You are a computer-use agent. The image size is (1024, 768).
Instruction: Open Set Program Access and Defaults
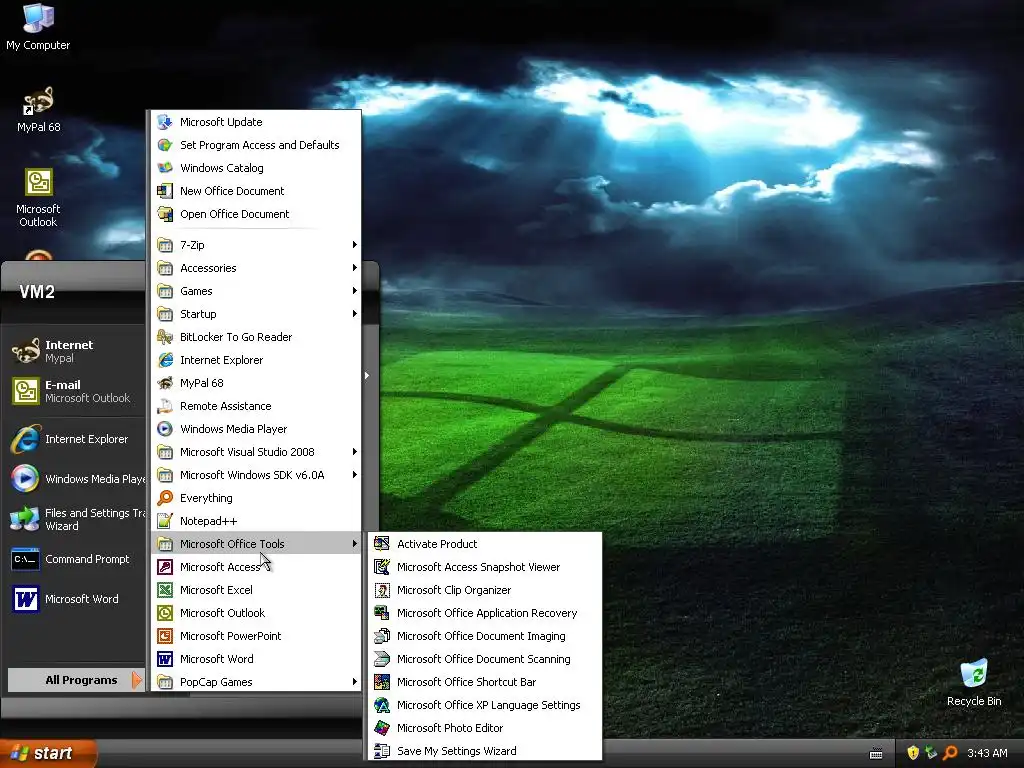(x=256, y=145)
